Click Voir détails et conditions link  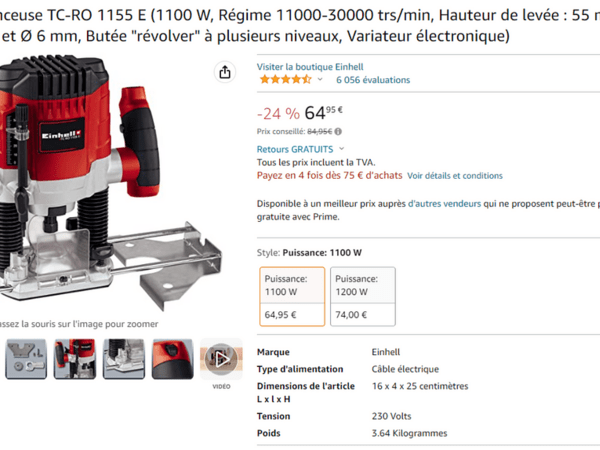[455, 176]
